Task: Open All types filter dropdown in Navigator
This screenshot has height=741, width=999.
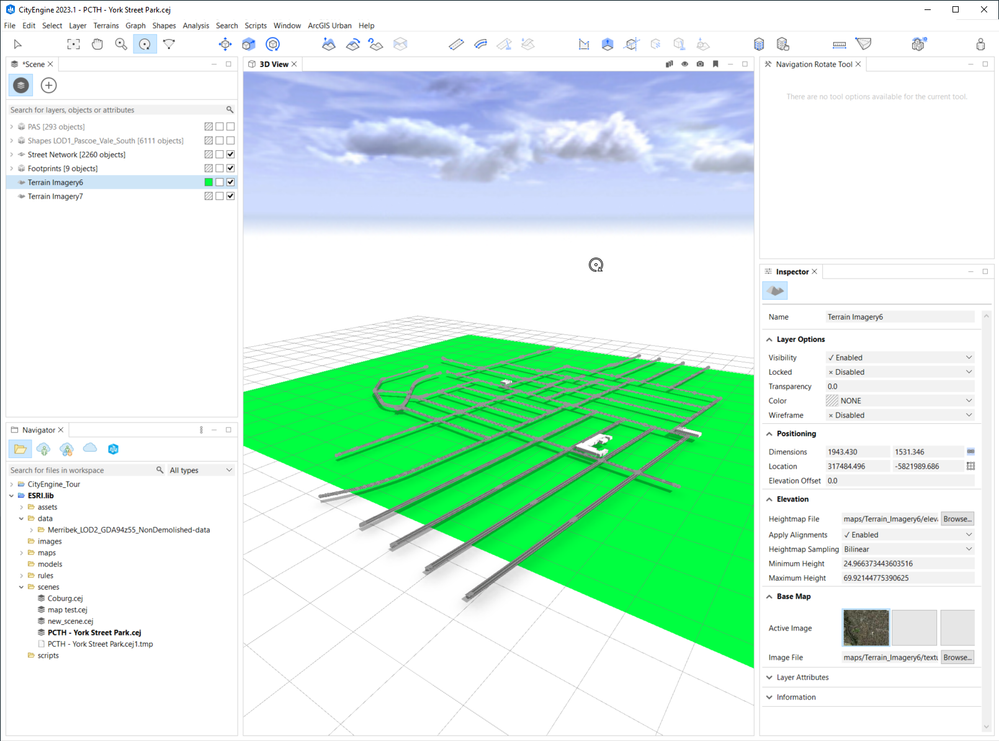Action: pos(201,470)
